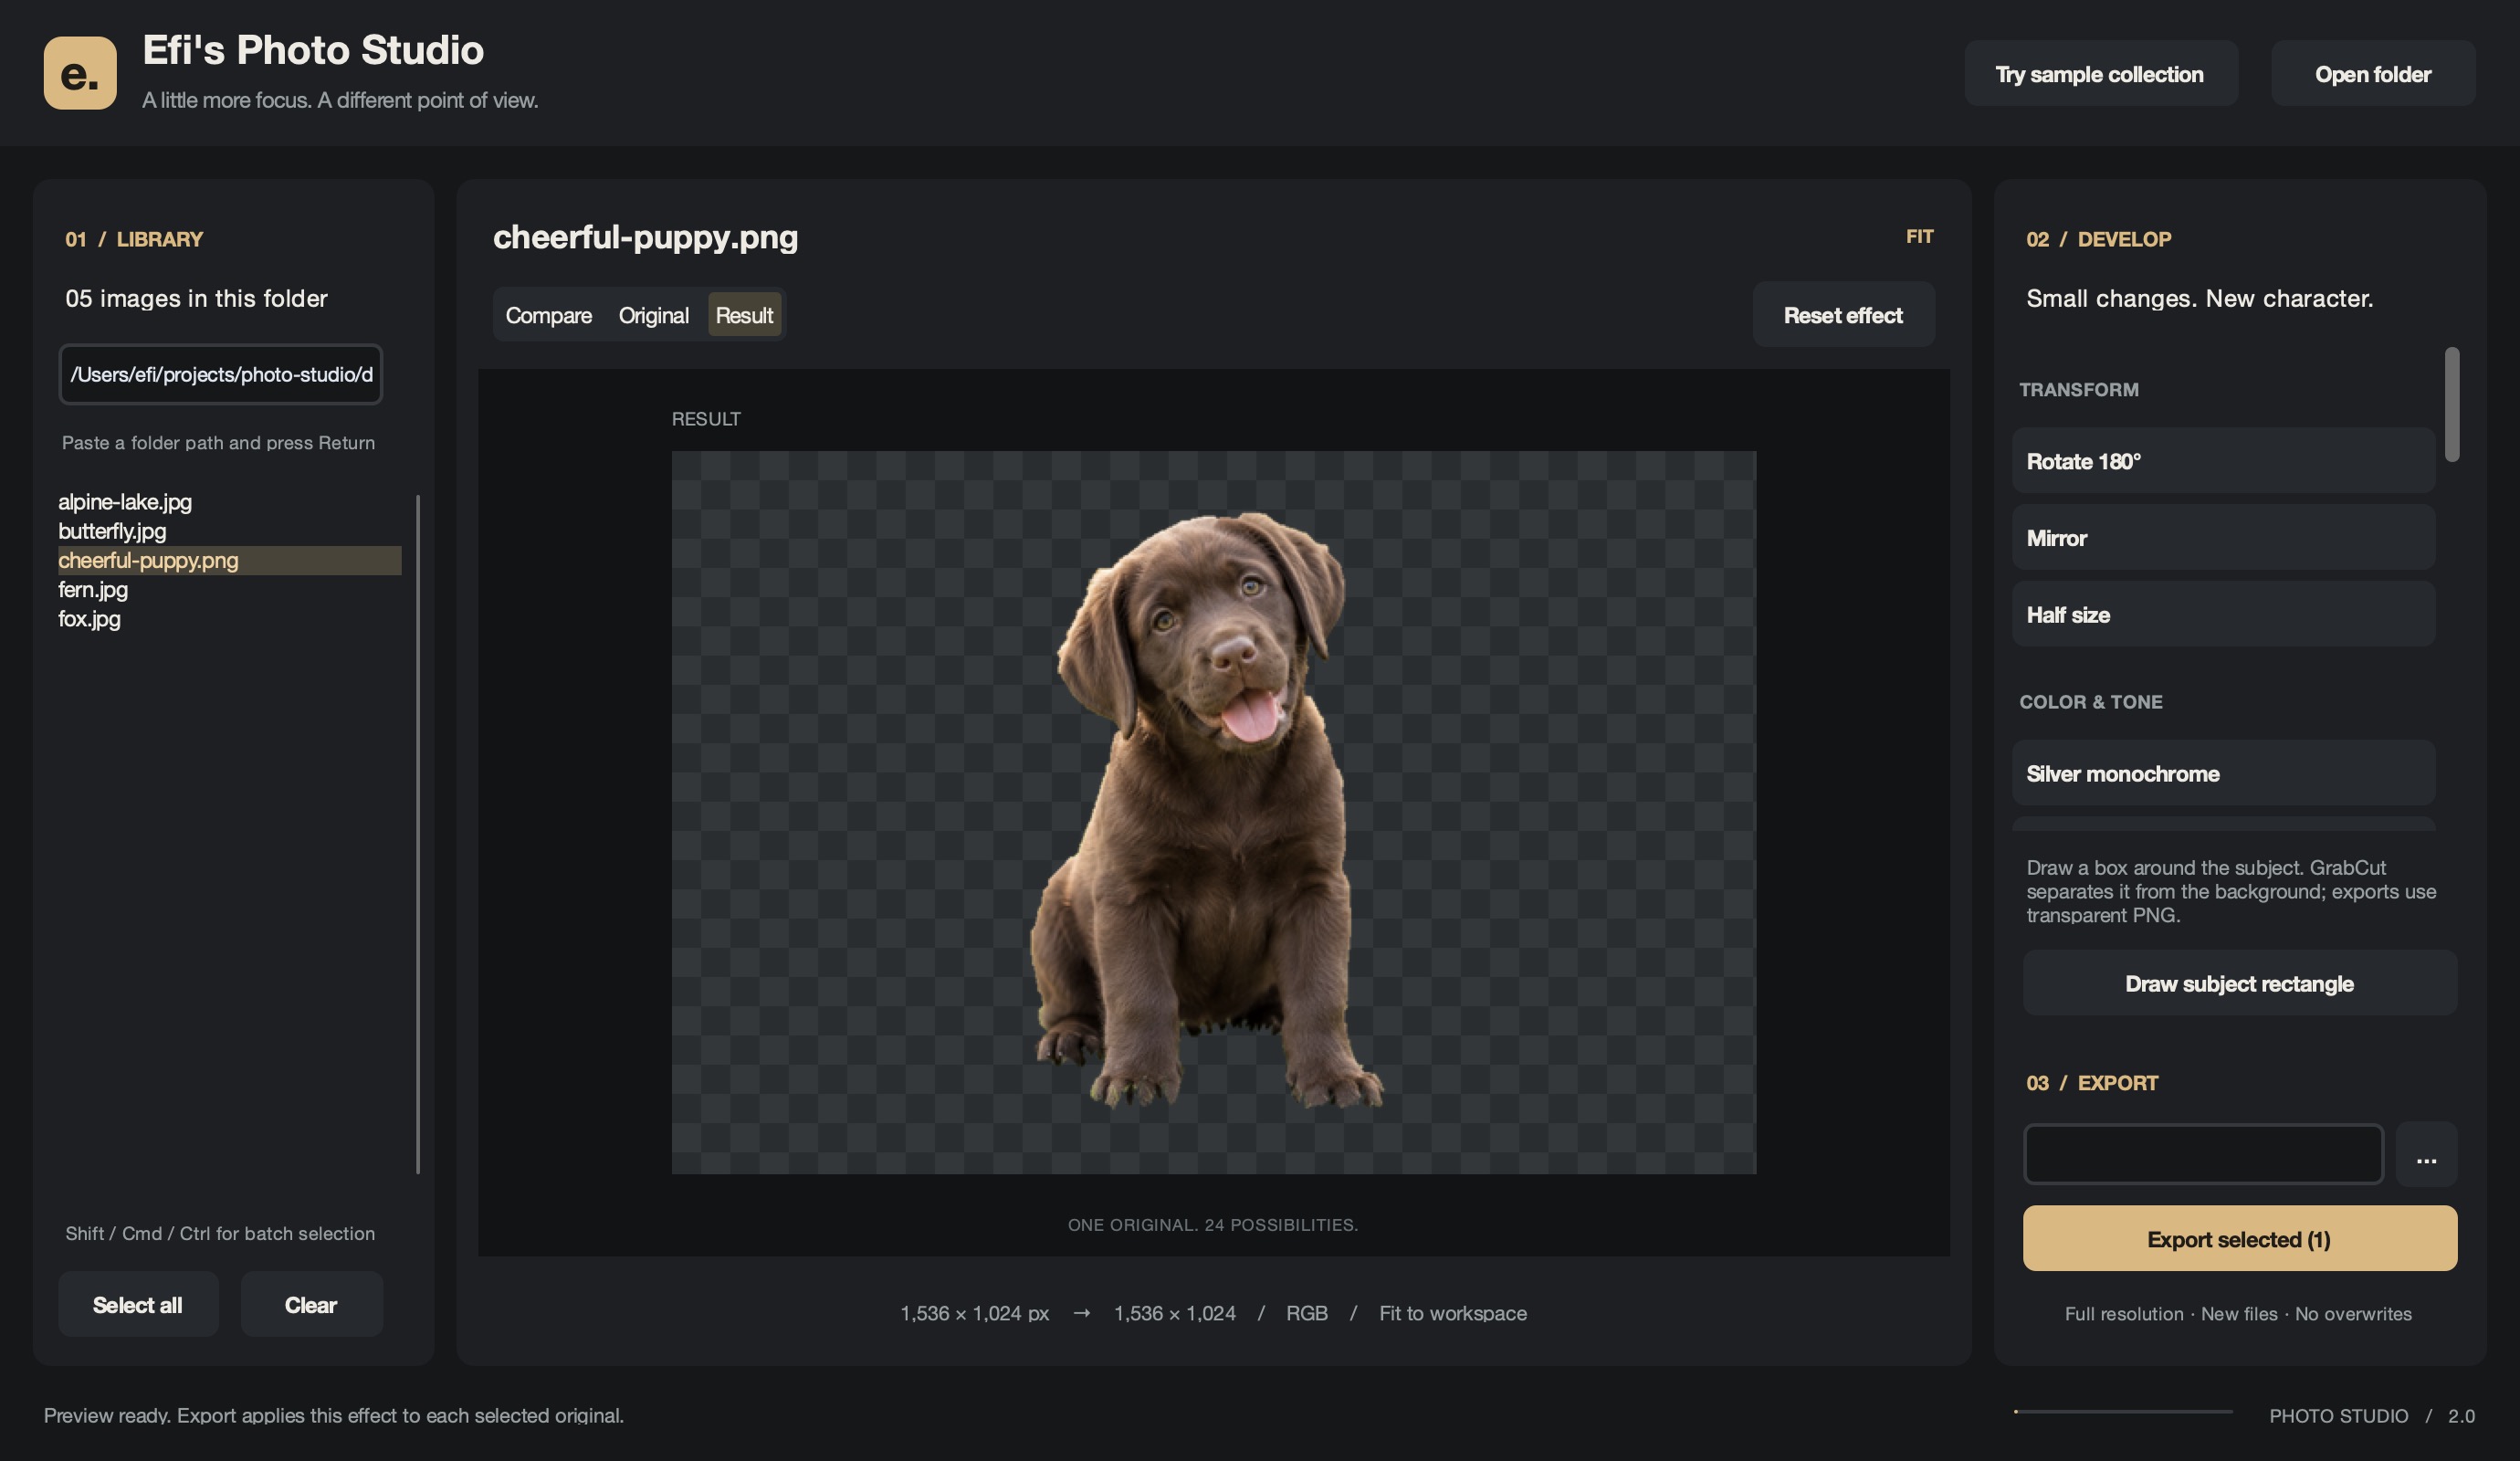Click the FIT zoom label
This screenshot has width=2520, height=1461.
click(x=1919, y=237)
